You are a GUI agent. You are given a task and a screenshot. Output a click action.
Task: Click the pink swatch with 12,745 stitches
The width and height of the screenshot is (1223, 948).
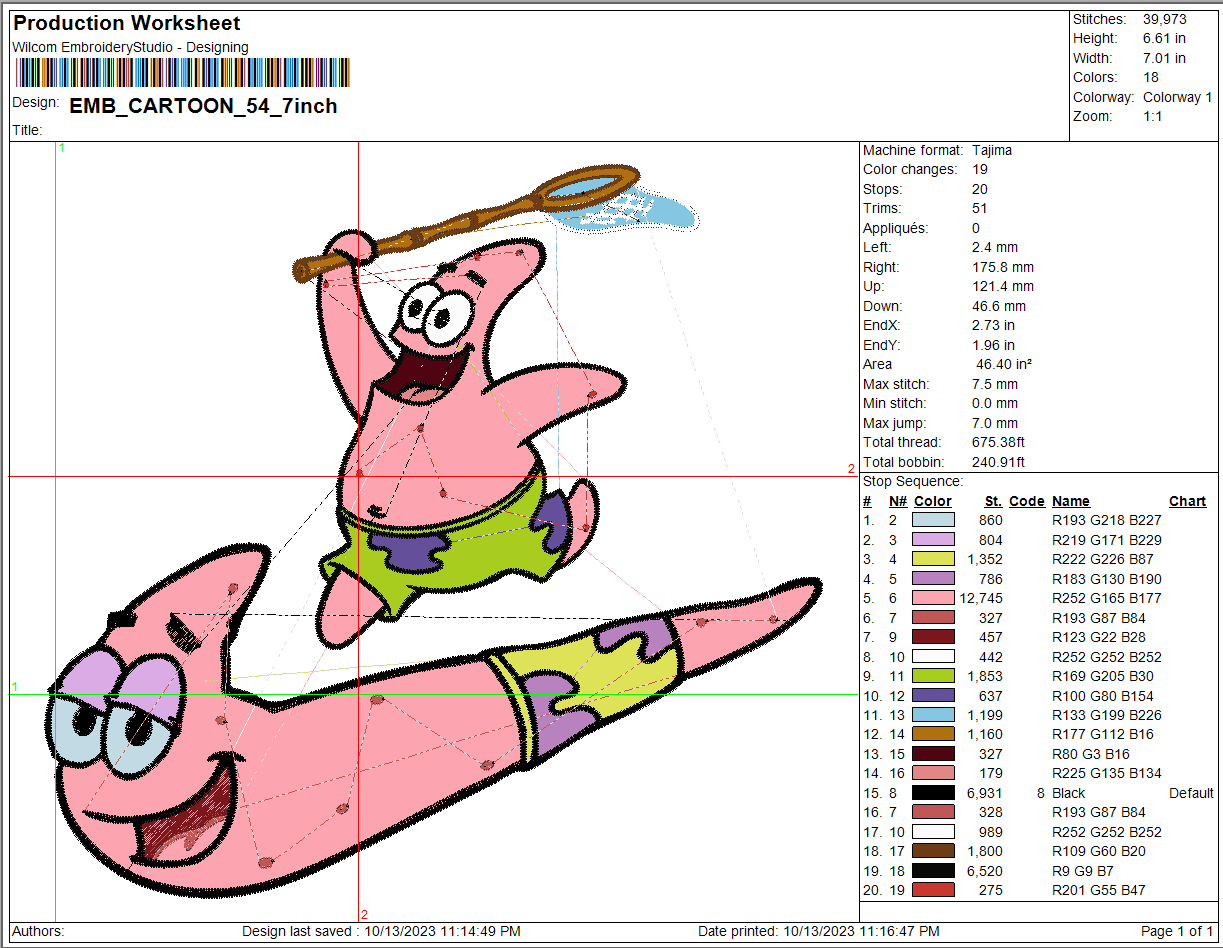[x=933, y=598]
